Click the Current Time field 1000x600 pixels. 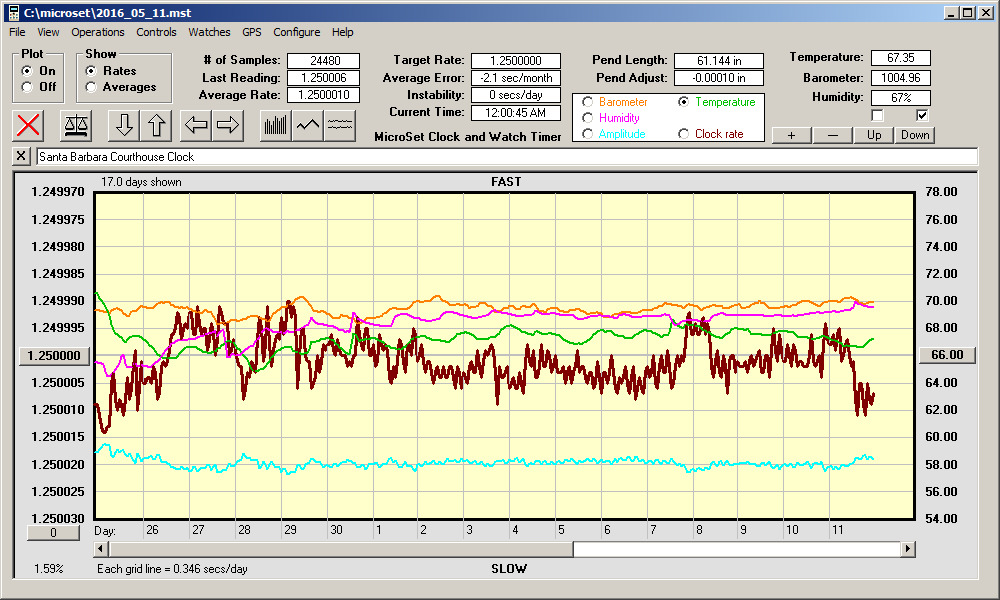coord(516,113)
